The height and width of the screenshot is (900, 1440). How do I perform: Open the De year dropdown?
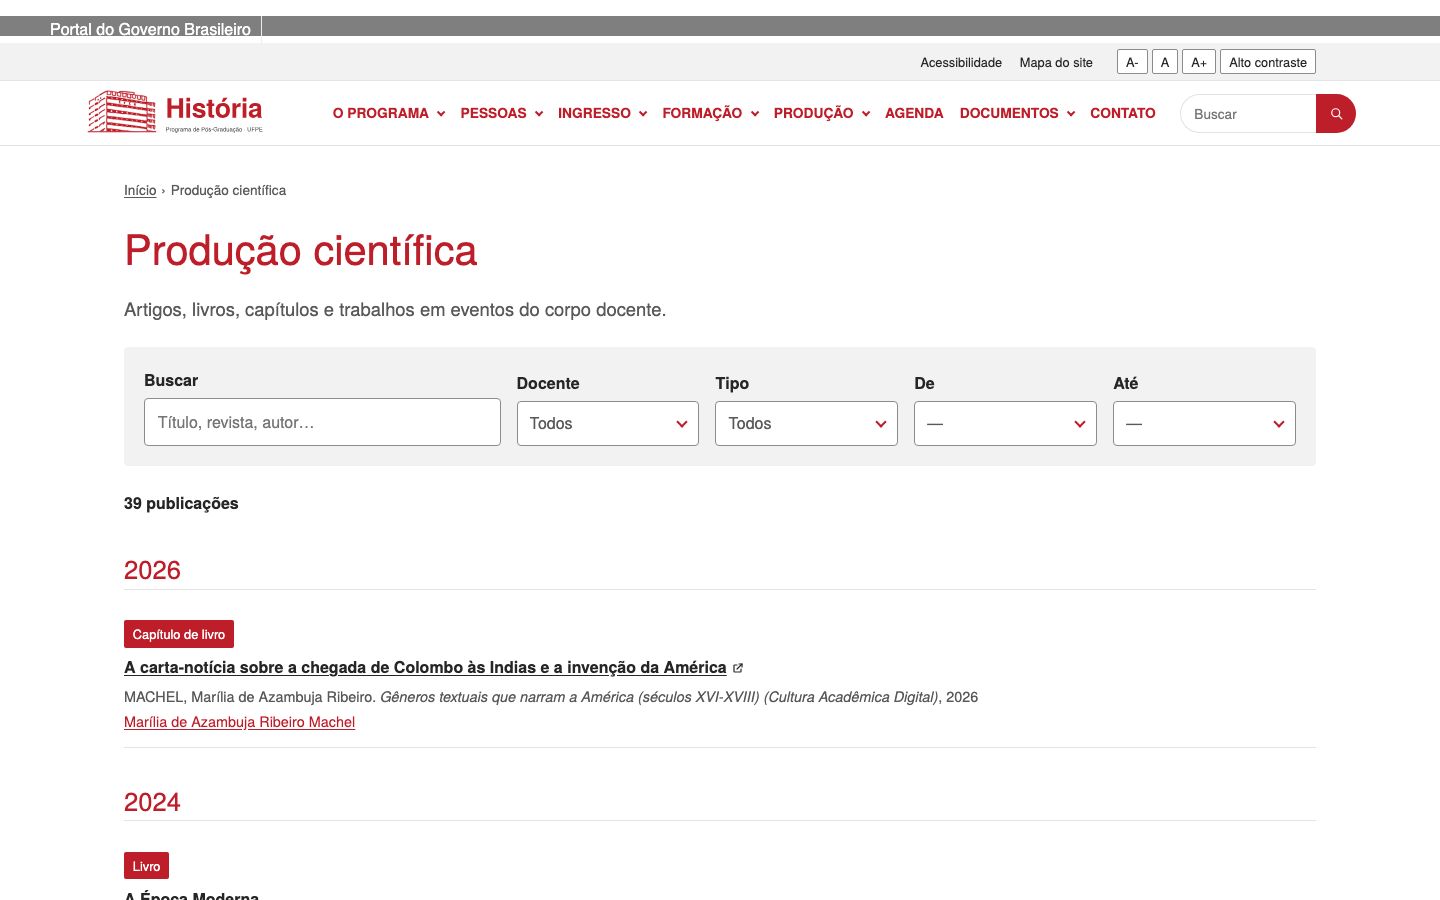pos(1005,424)
